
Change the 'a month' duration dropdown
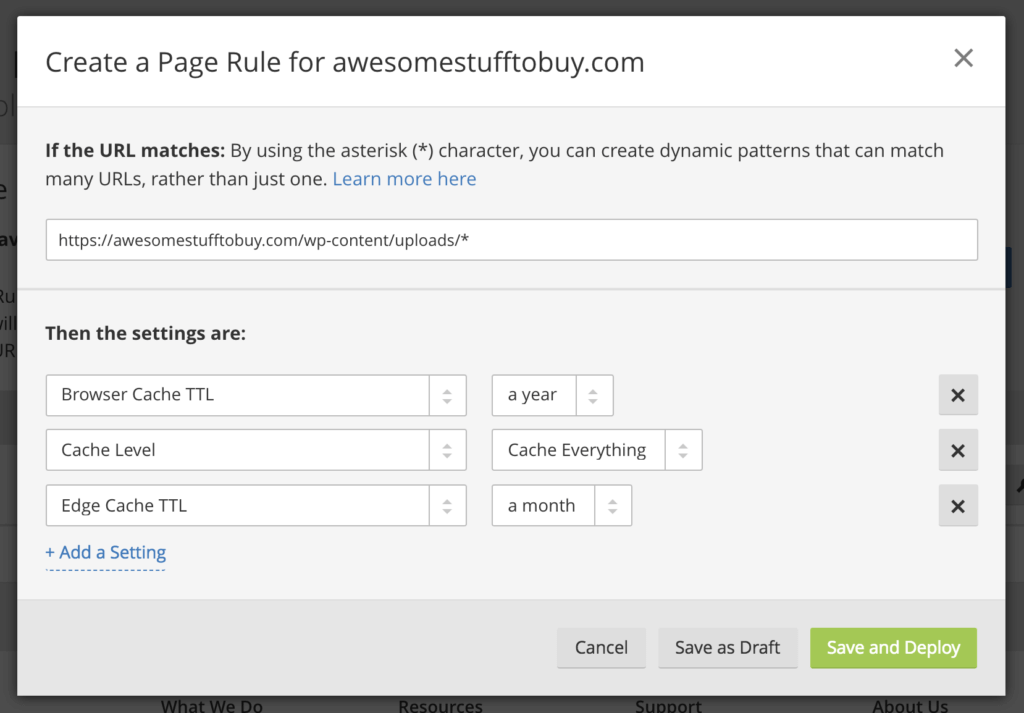561,506
